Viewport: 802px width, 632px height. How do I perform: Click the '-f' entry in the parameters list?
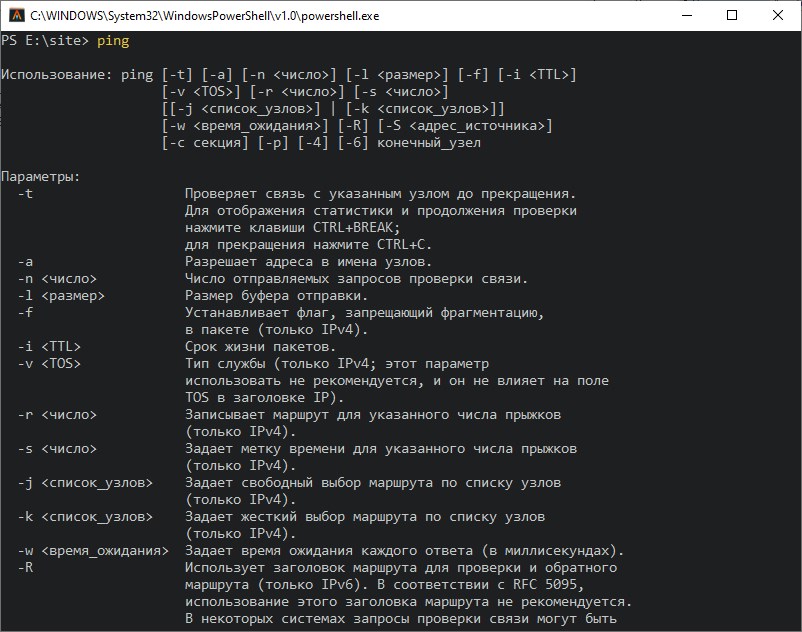tap(25, 313)
